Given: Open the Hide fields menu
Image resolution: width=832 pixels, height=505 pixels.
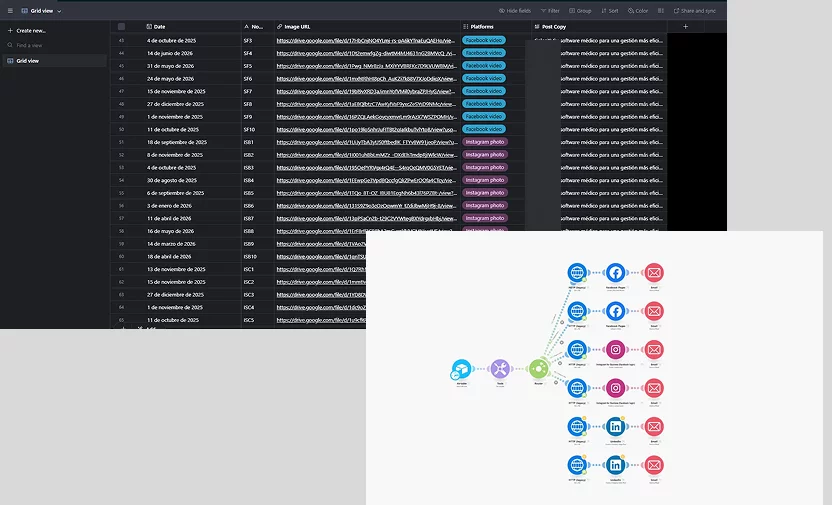Looking at the screenshot, I should click(x=515, y=10).
